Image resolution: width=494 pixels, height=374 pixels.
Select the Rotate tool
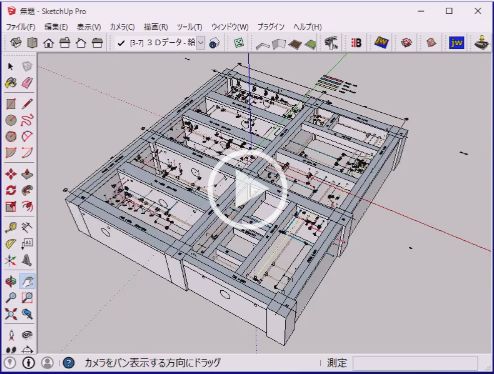[x=11, y=190]
